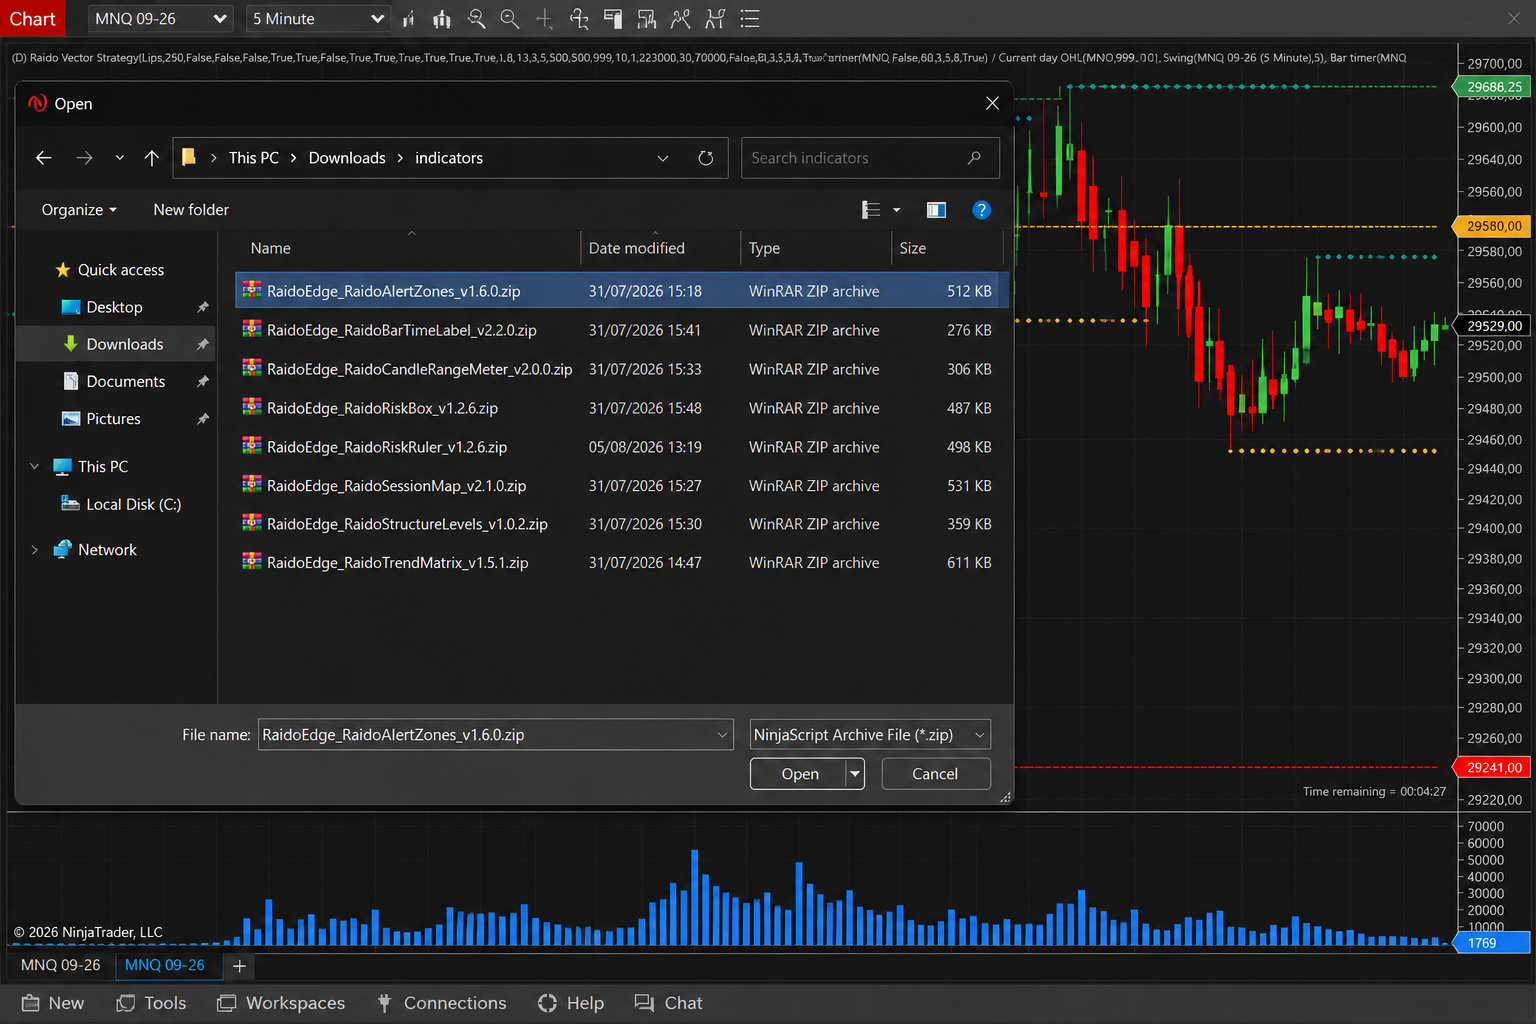Click the Open button in dialog
The image size is (1536, 1024).
799,774
